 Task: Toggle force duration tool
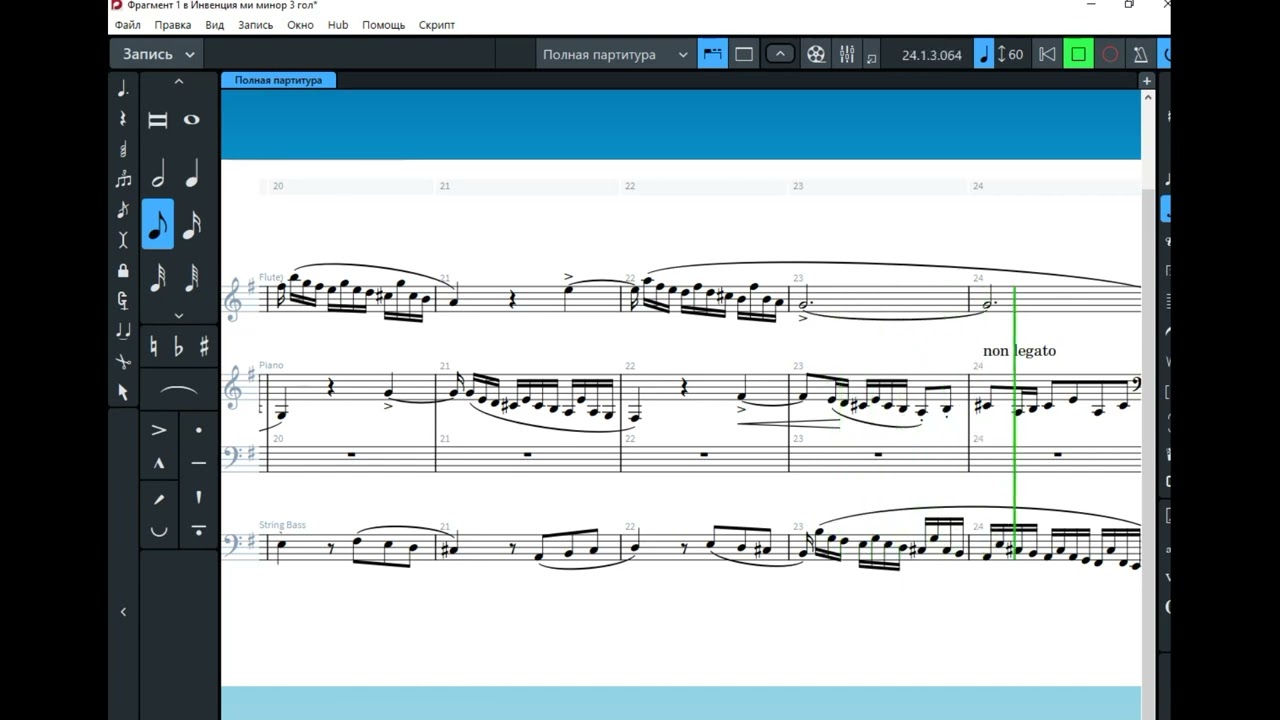[x=123, y=300]
